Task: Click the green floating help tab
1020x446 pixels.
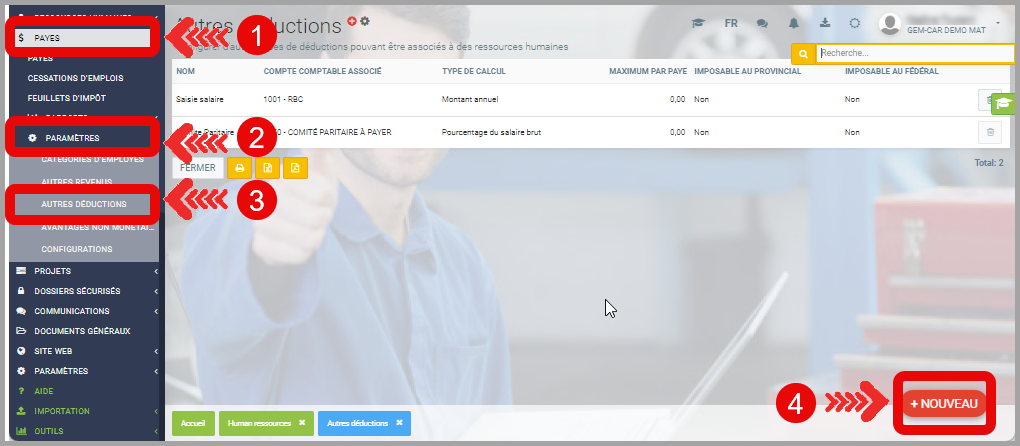Action: click(1003, 103)
